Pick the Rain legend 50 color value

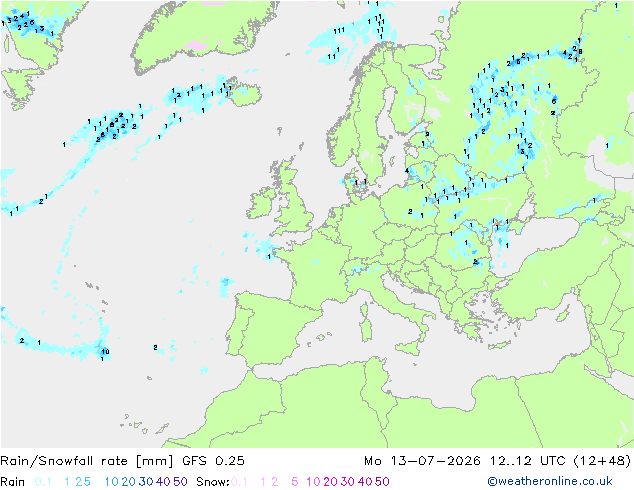(x=180, y=482)
